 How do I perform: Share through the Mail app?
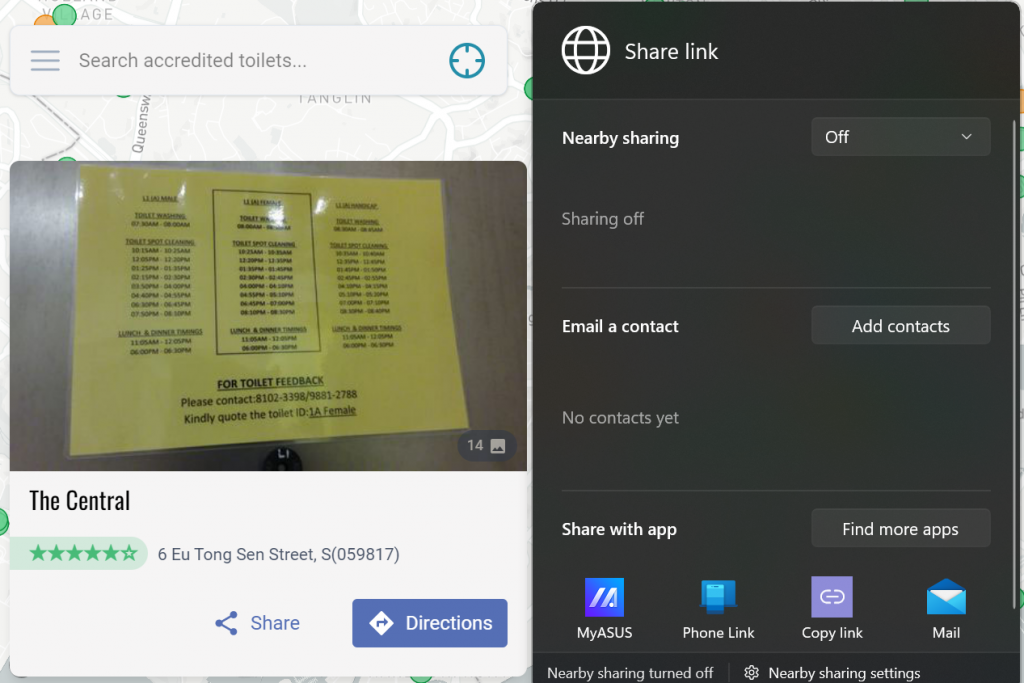pos(946,598)
